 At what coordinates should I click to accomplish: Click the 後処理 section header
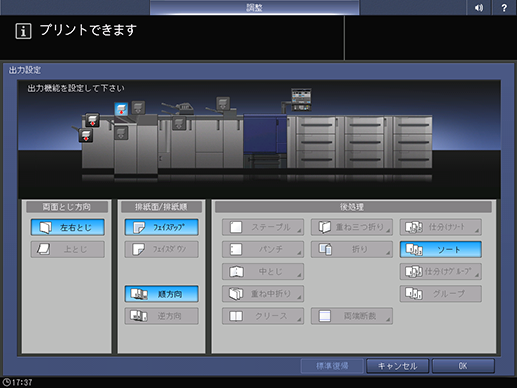353,207
